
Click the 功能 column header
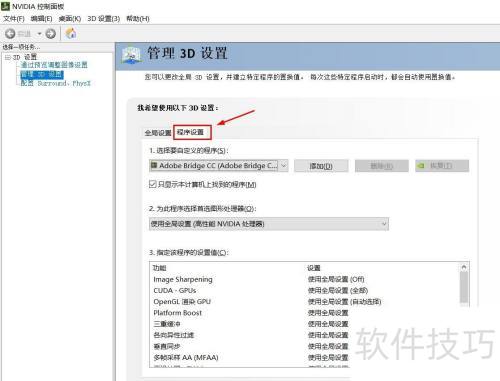pyautogui.click(x=159, y=268)
